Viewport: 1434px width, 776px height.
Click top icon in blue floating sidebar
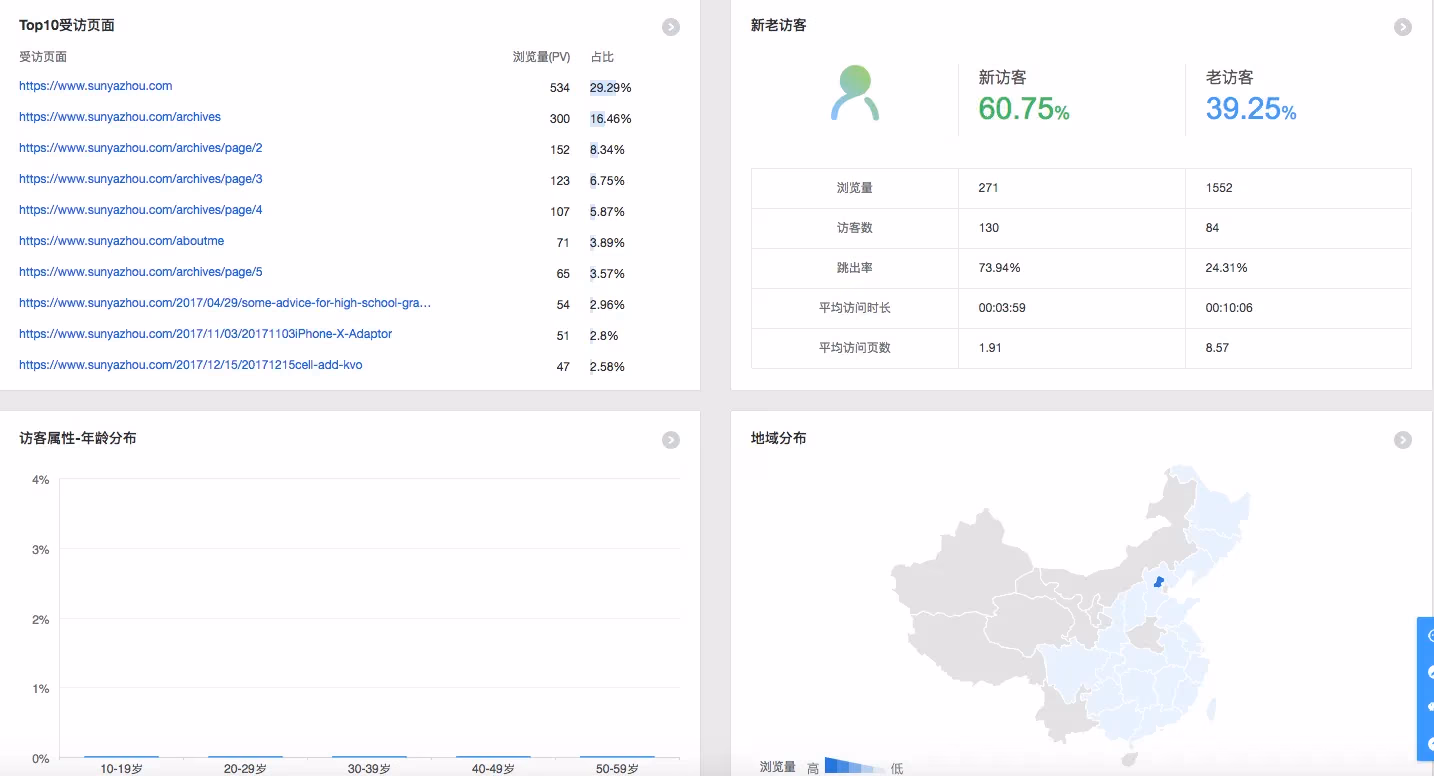point(1429,636)
